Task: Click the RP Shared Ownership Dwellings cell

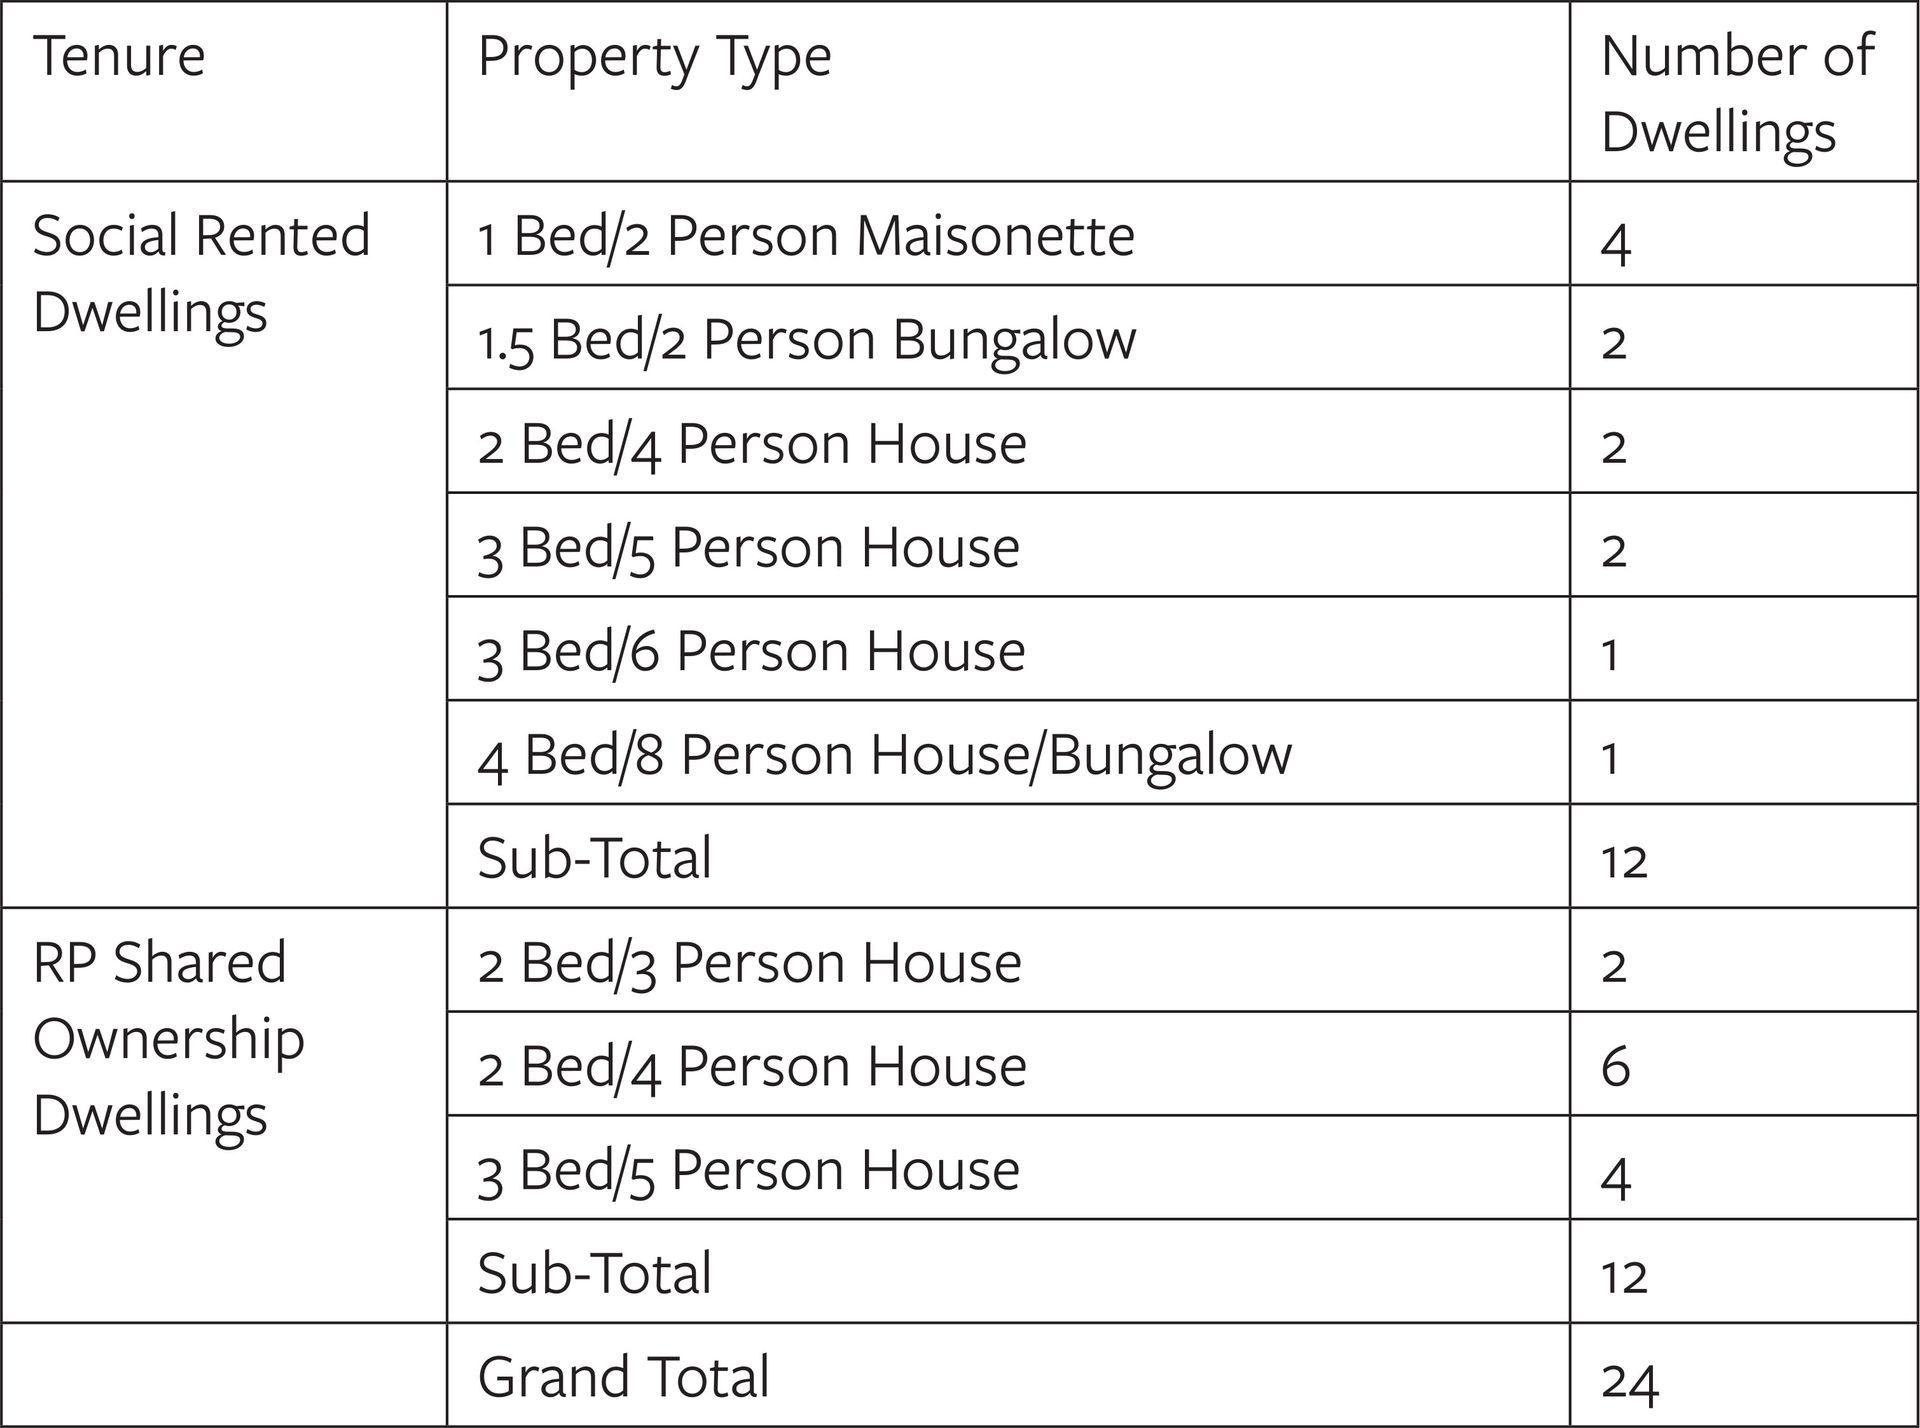Action: coord(224,1115)
